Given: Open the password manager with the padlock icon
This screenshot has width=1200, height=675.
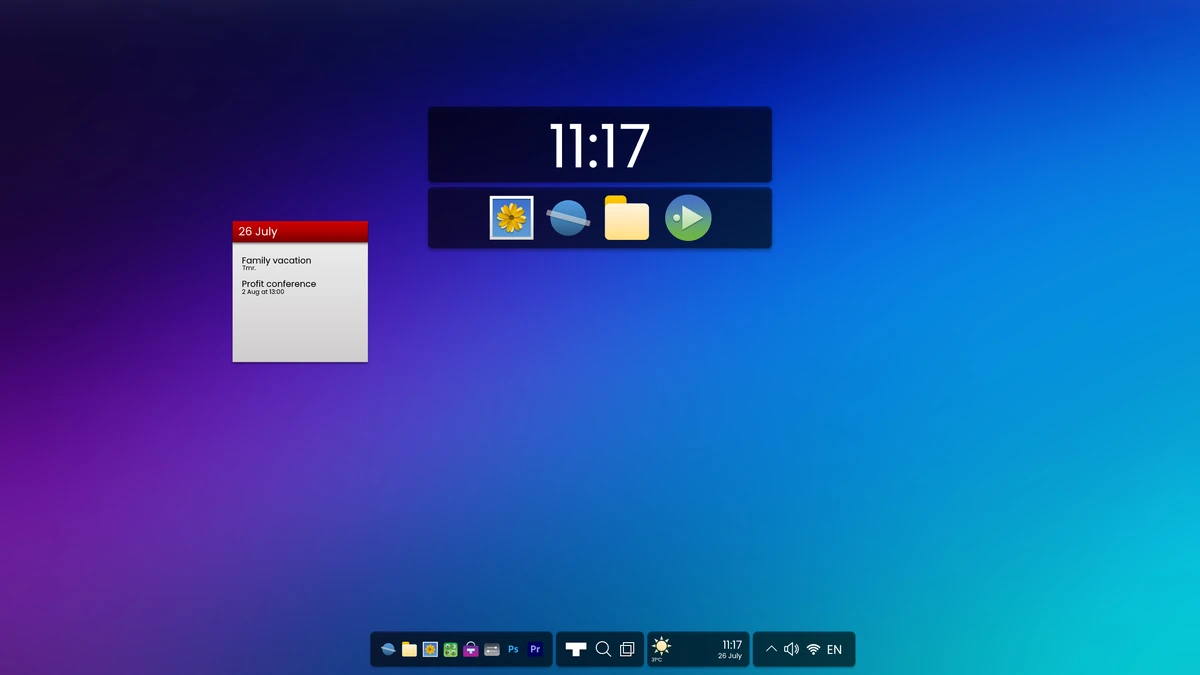Looking at the screenshot, I should pyautogui.click(x=471, y=649).
